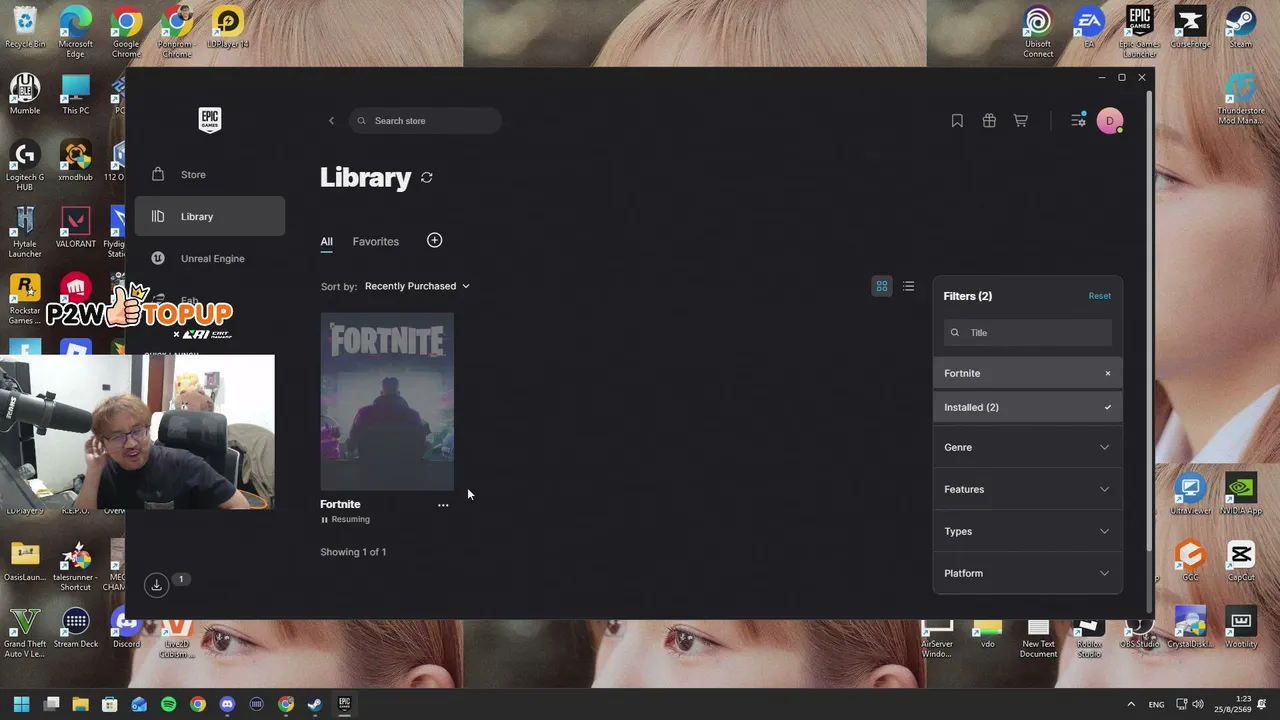Screen dimensions: 1280x720
Task: Click the Epic Games logo in launcher sidebar
Action: [209, 120]
